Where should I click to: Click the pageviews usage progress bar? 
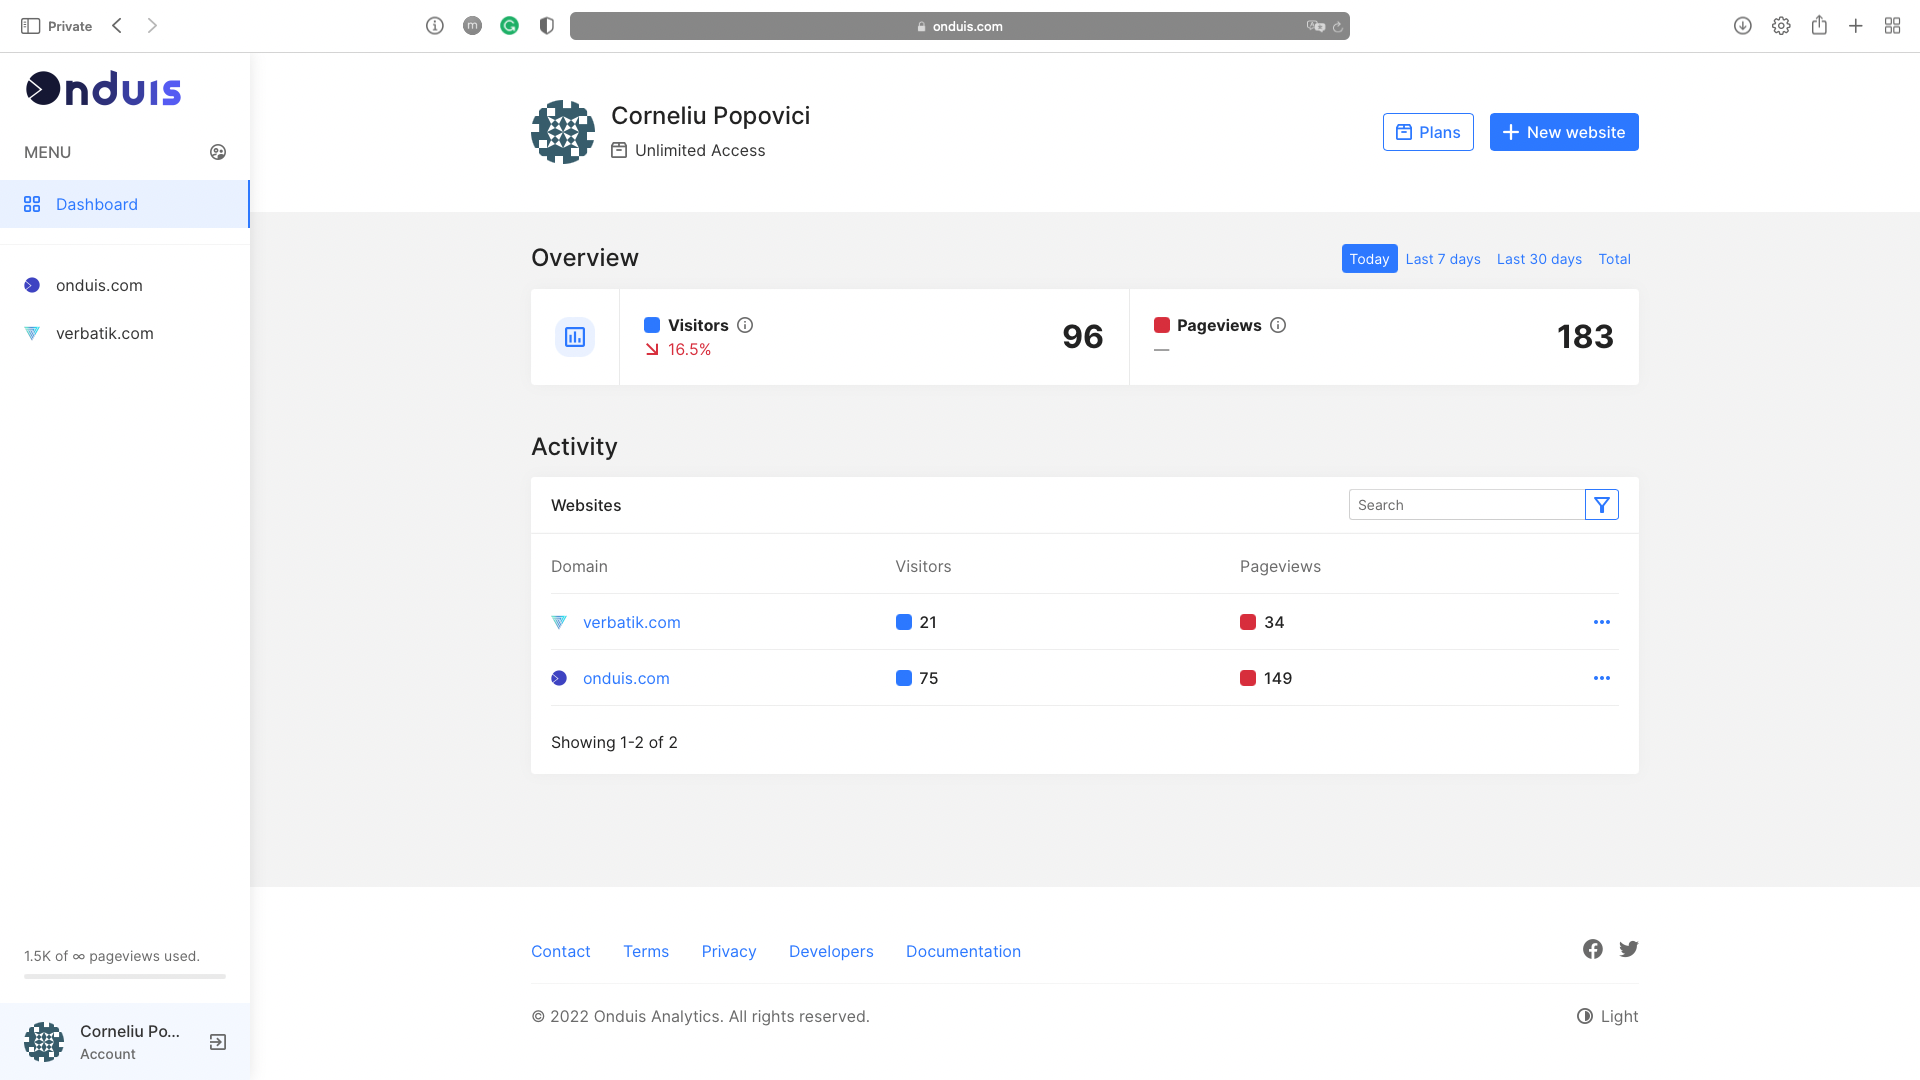pyautogui.click(x=125, y=976)
